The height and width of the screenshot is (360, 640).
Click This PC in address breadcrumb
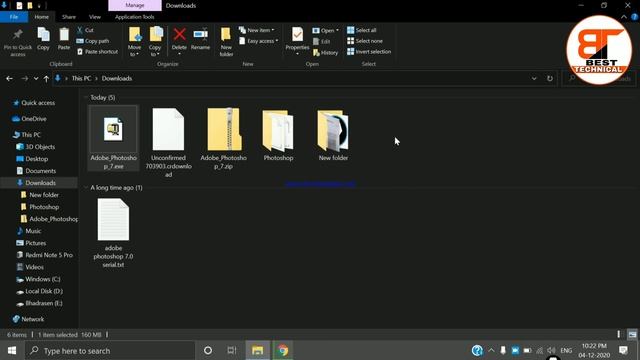point(81,78)
